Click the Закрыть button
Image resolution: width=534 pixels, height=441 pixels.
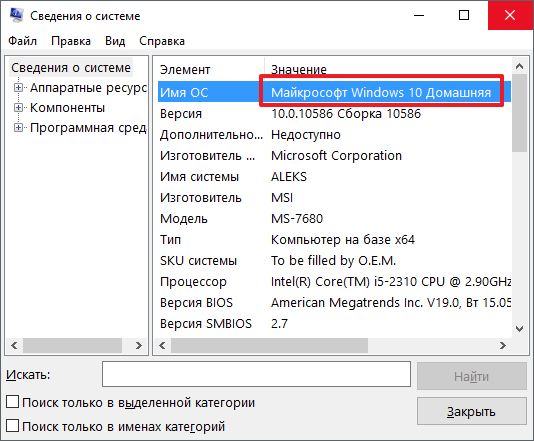472,411
